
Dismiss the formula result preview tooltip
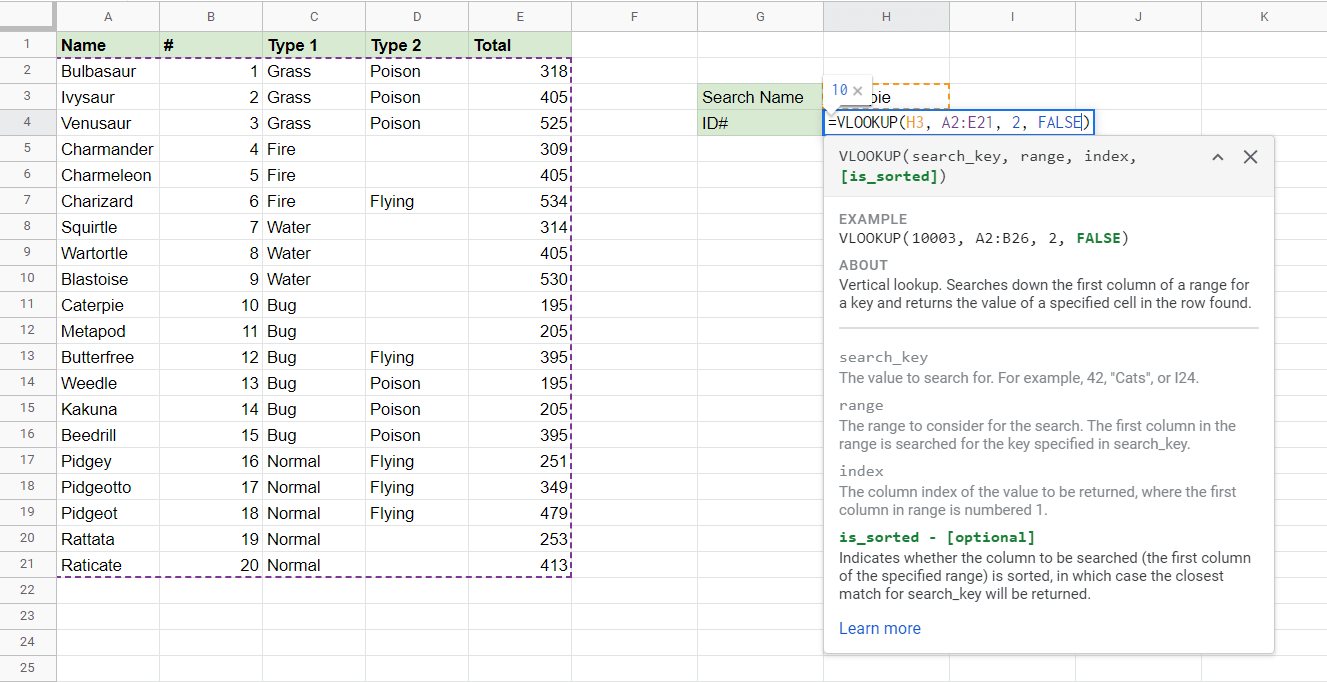[858, 91]
